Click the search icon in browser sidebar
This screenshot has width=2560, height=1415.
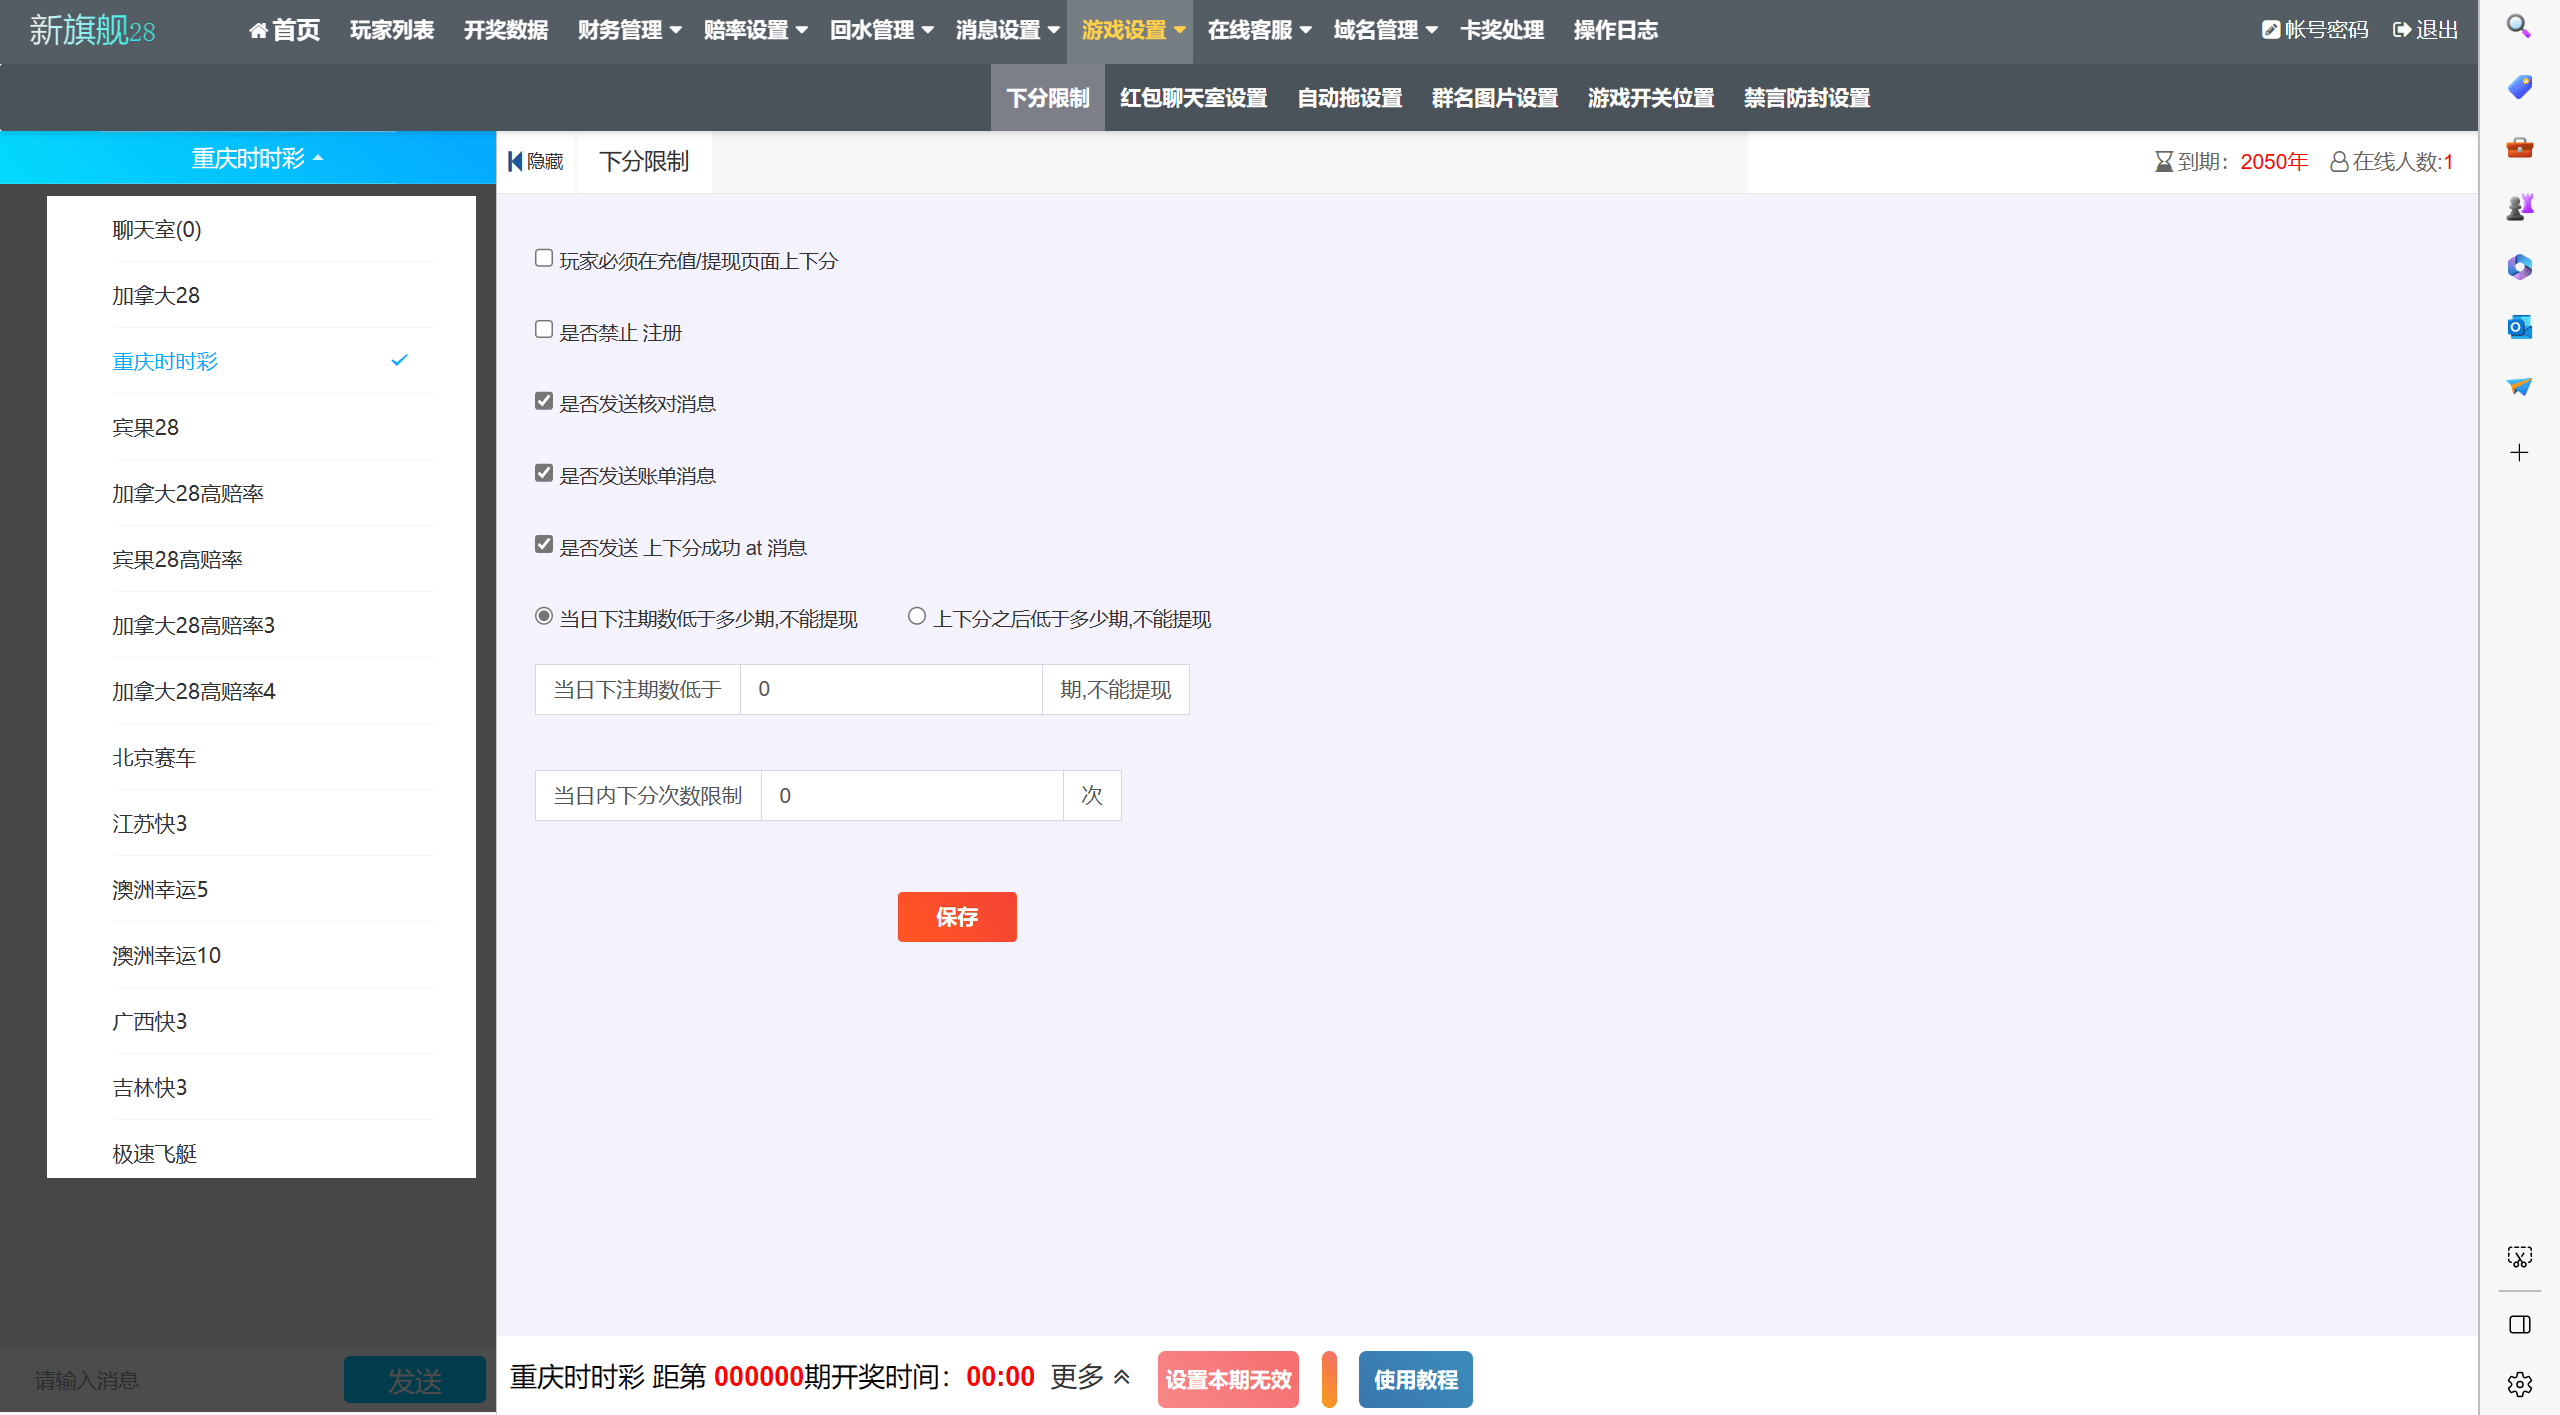pos(2519,26)
